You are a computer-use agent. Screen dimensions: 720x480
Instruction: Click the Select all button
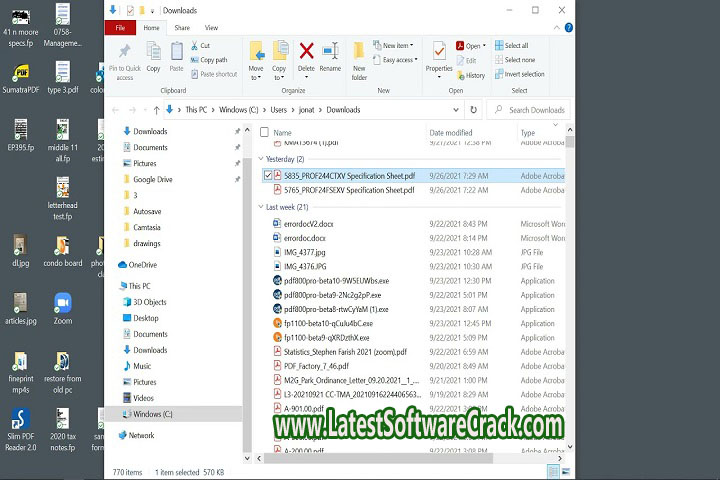(x=516, y=45)
